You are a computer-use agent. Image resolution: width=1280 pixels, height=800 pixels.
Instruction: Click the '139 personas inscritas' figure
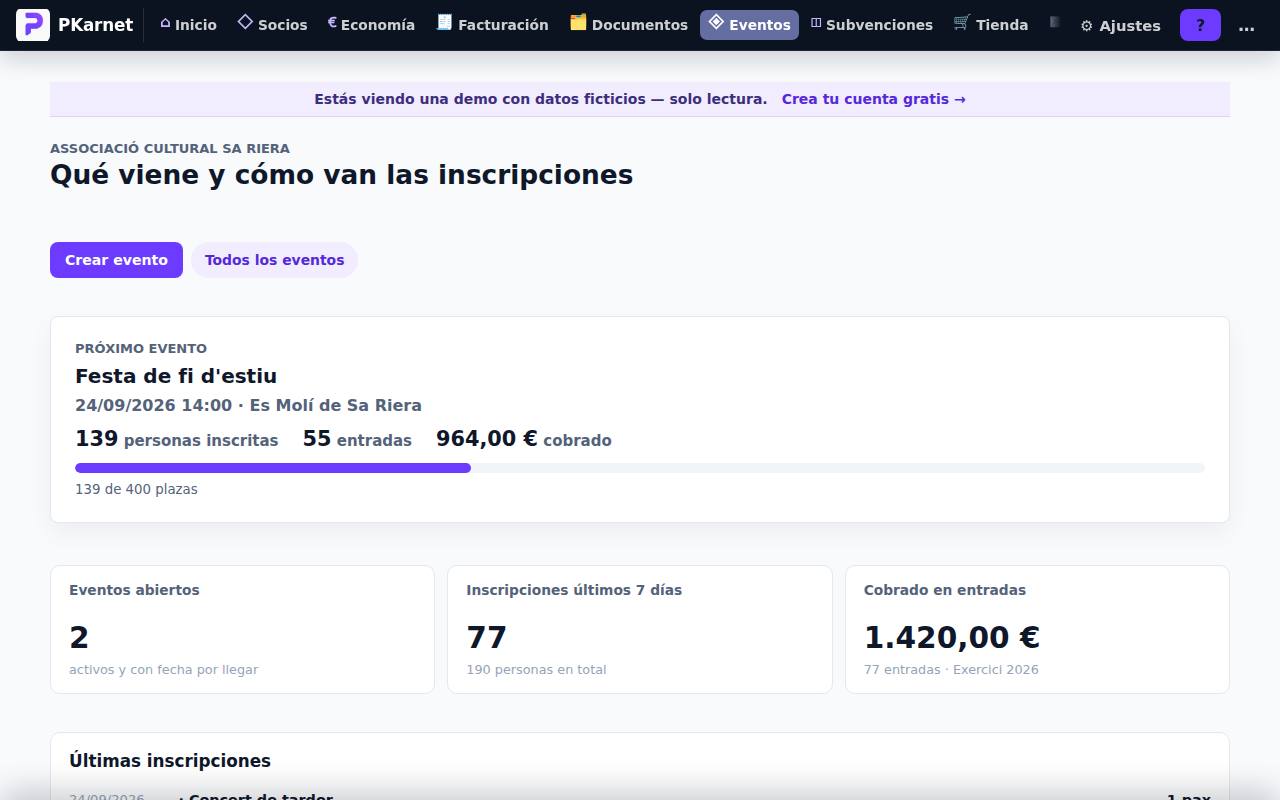click(x=177, y=439)
